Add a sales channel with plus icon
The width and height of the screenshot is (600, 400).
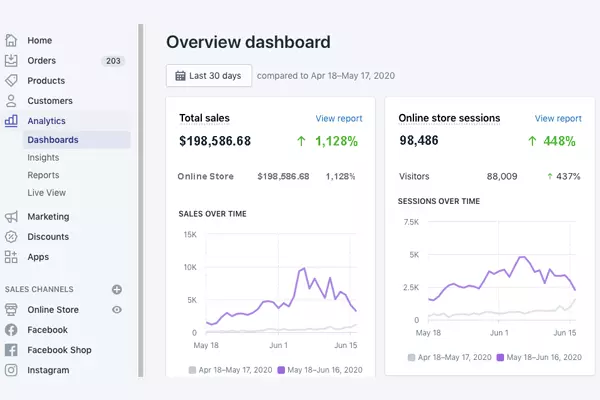point(117,289)
